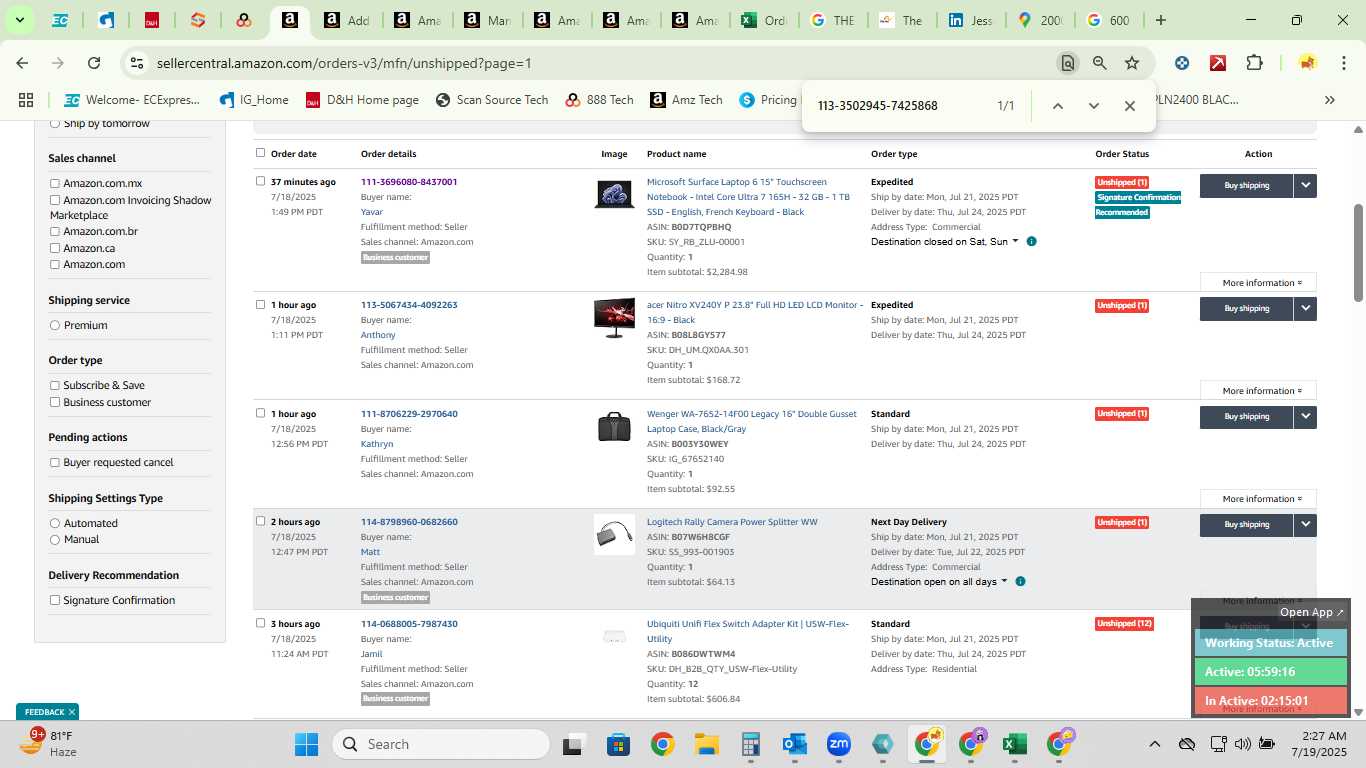Image resolution: width=1366 pixels, height=768 pixels.
Task: Expand Buy shipping dropdown for Microsoft Surface order
Action: 1305,185
